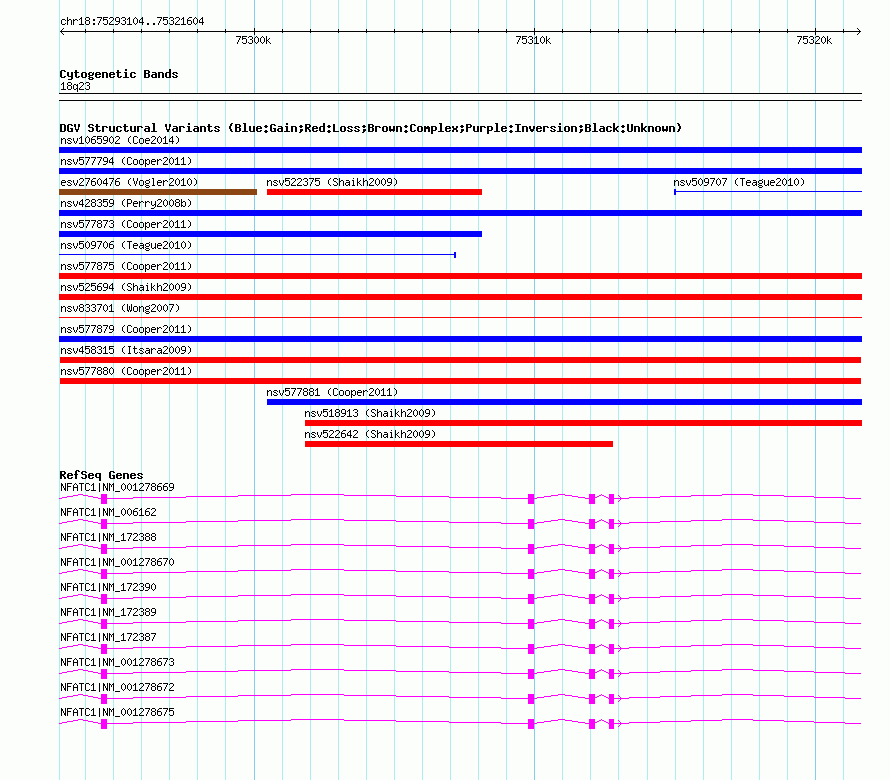Click the left arrow at ruler start
The width and height of the screenshot is (890, 780).
click(x=62, y=31)
